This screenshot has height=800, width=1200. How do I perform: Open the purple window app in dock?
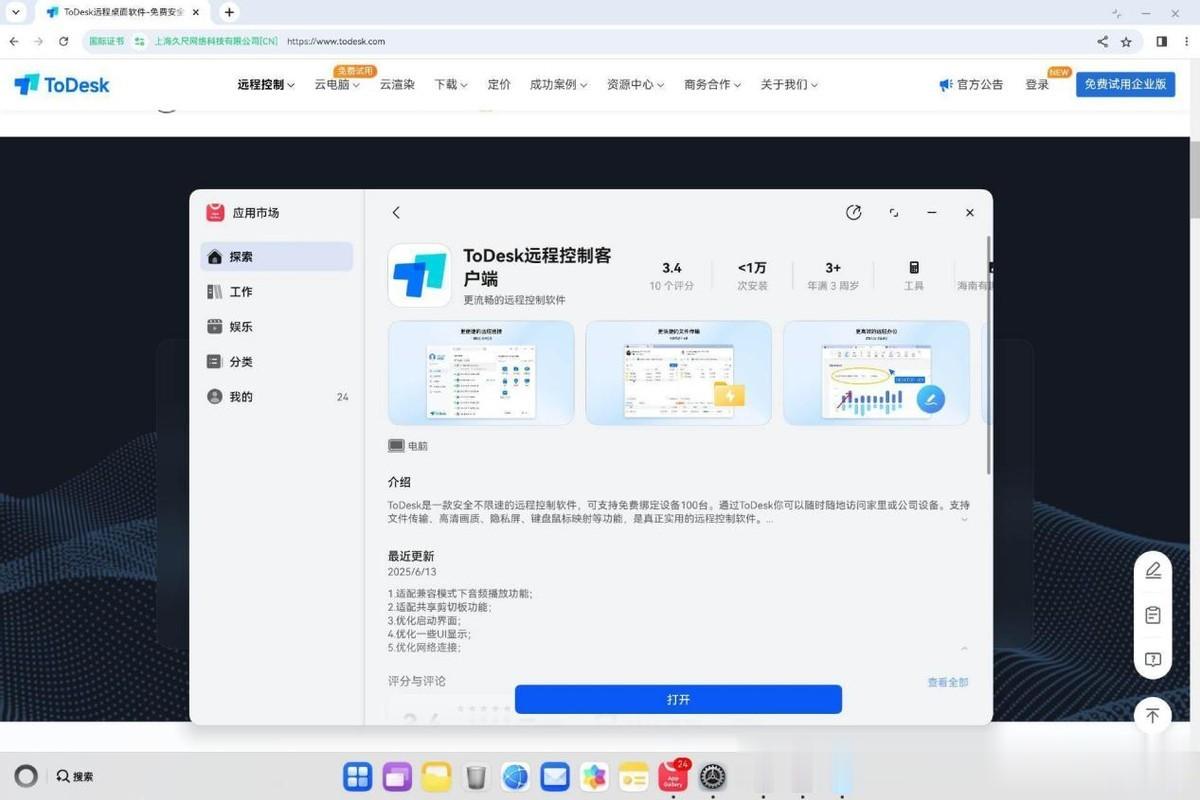pos(397,776)
